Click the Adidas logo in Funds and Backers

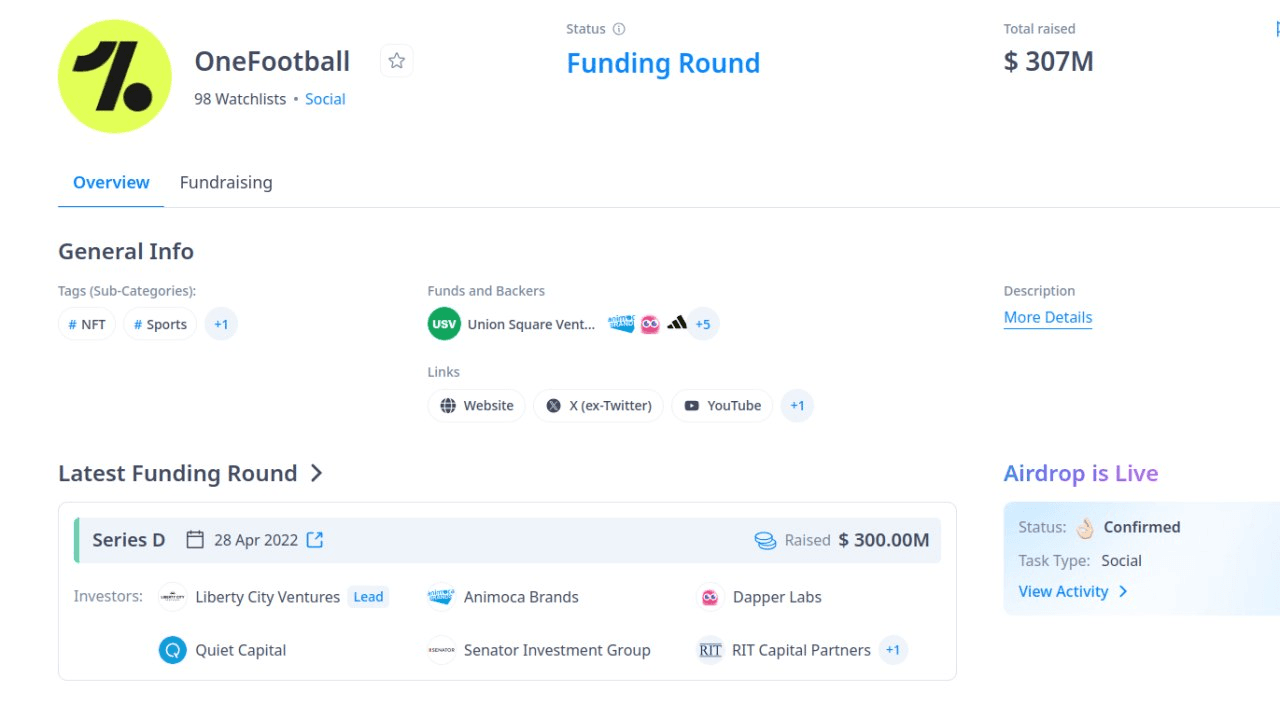[677, 323]
